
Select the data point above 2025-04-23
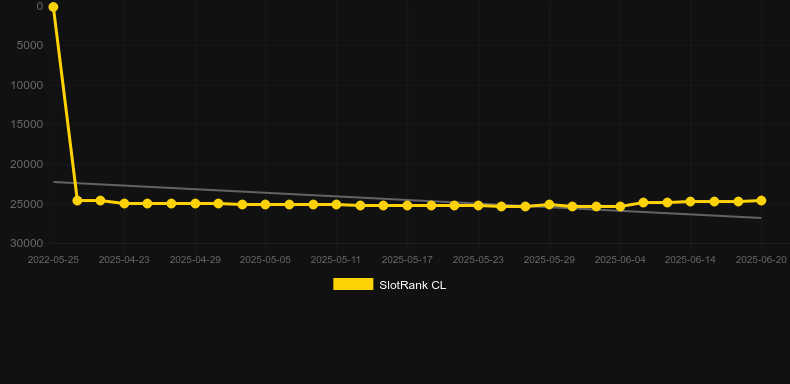pyautogui.click(x=124, y=204)
